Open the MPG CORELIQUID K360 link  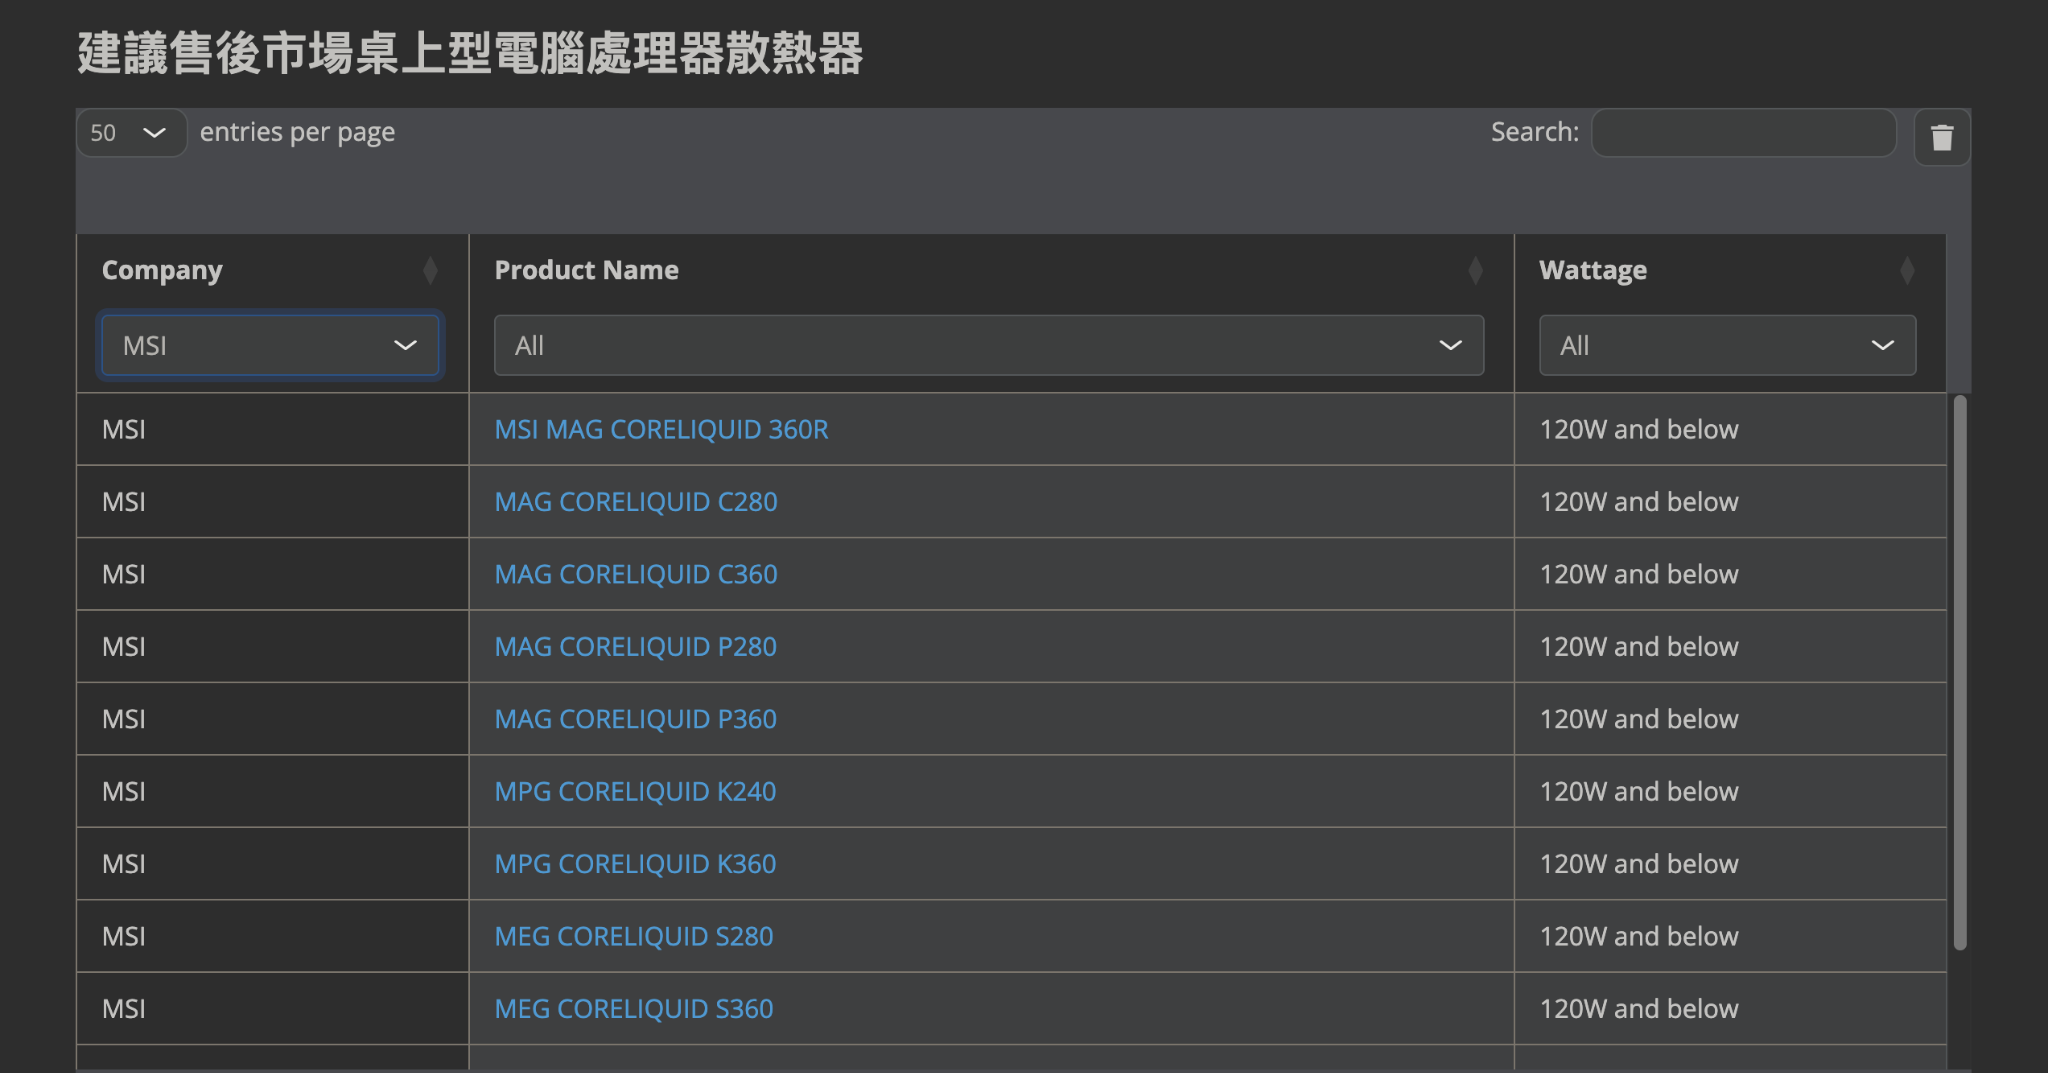pos(634,863)
